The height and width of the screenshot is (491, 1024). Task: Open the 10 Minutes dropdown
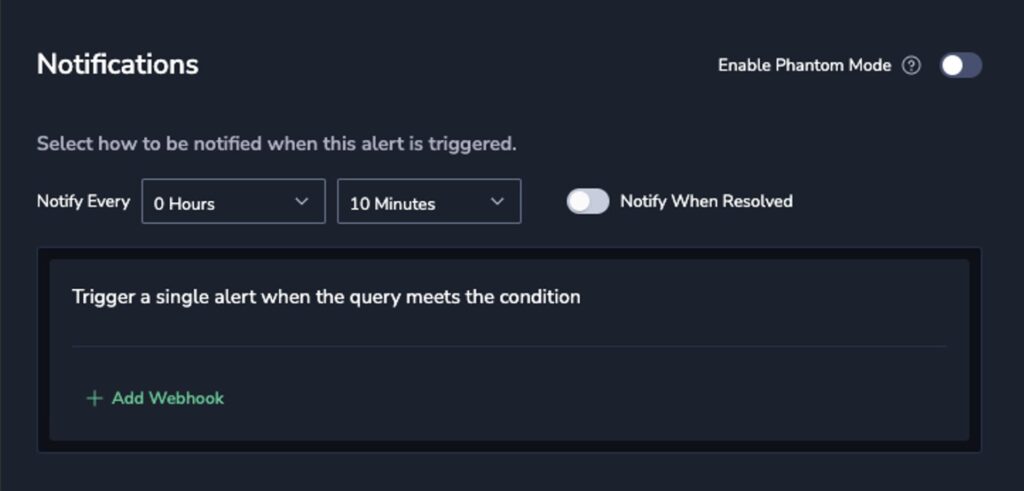point(429,201)
